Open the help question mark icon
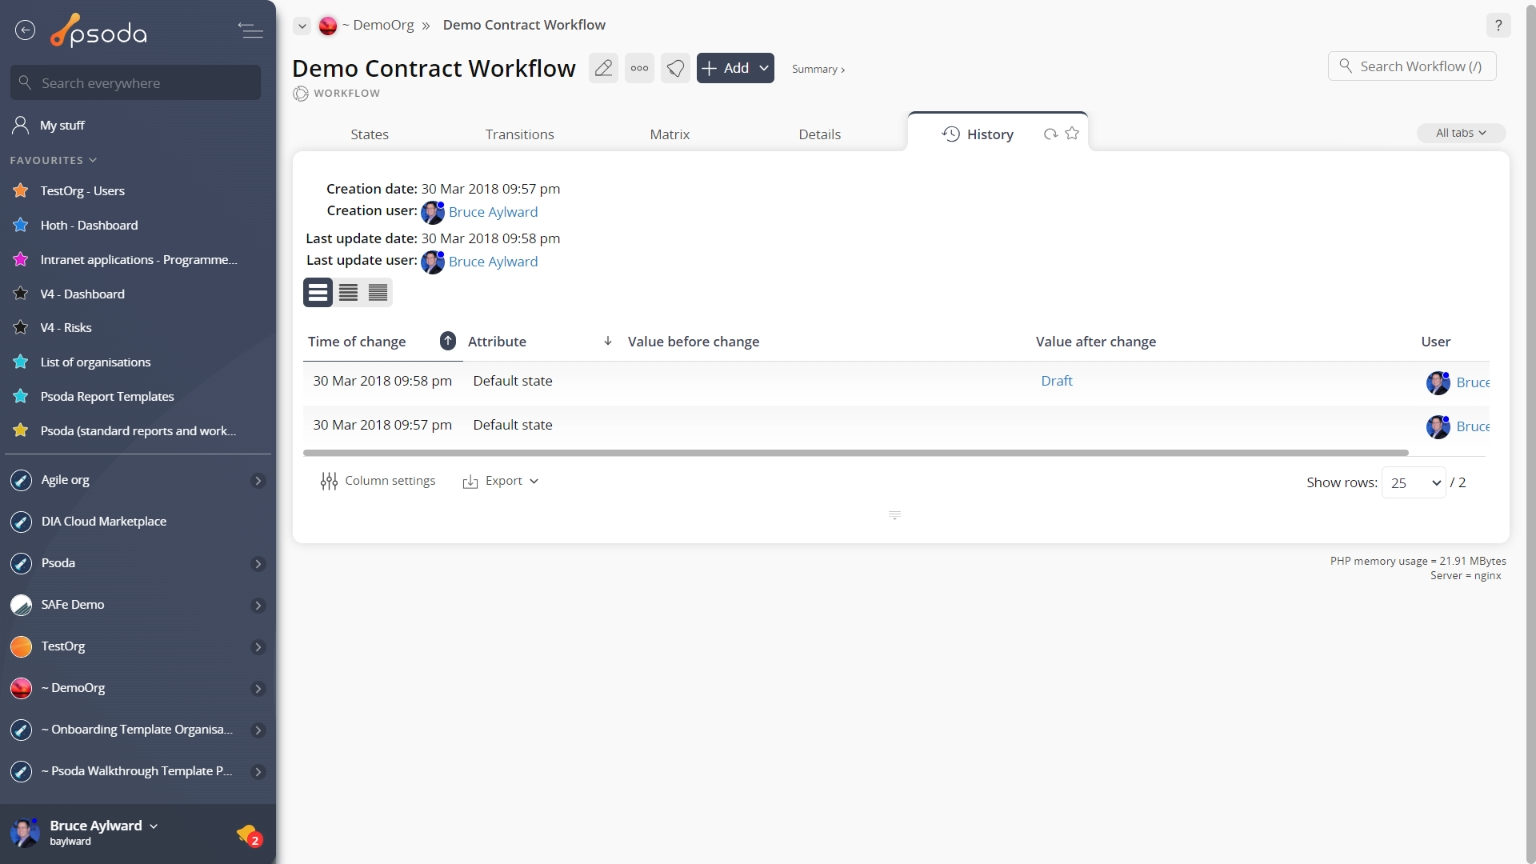 1497,25
